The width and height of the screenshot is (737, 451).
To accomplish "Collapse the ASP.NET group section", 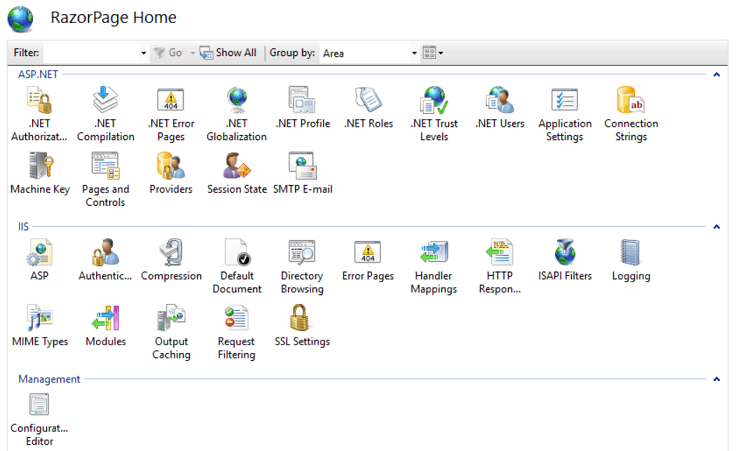I will coord(716,75).
